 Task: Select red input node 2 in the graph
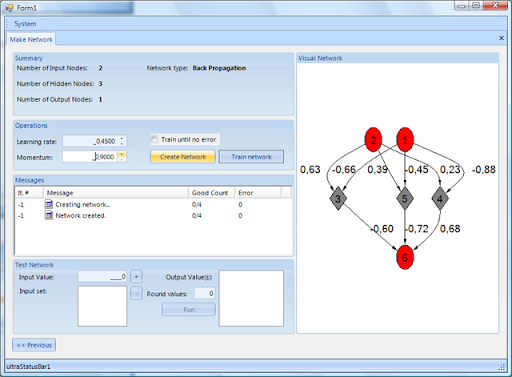tap(373, 140)
